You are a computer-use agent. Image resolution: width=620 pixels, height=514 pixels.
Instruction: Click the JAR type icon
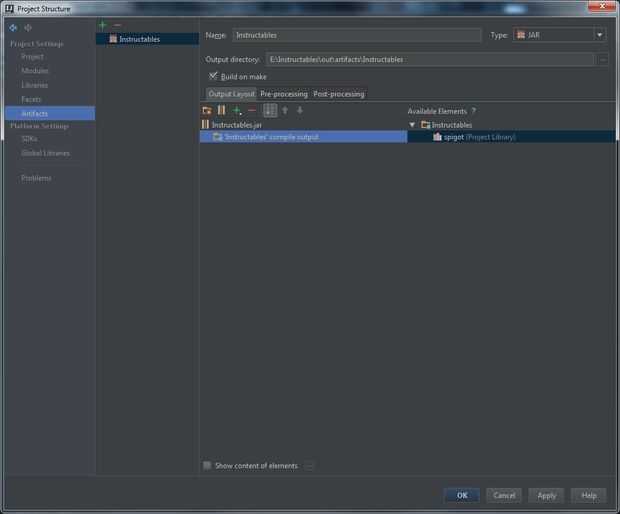point(521,35)
